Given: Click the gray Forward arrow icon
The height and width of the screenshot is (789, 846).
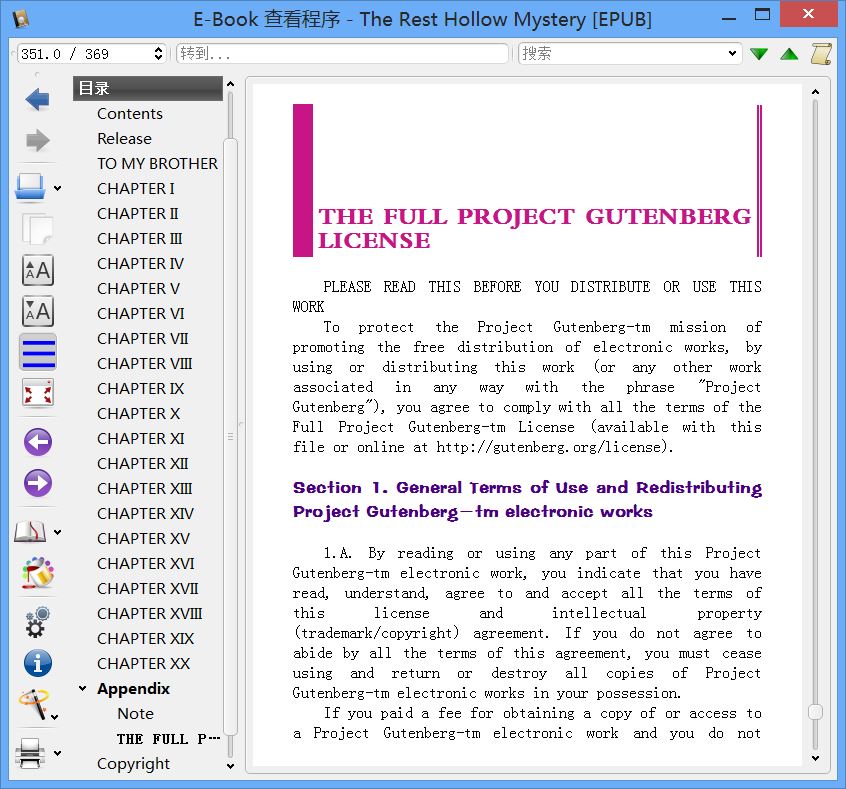Looking at the screenshot, I should click(37, 140).
